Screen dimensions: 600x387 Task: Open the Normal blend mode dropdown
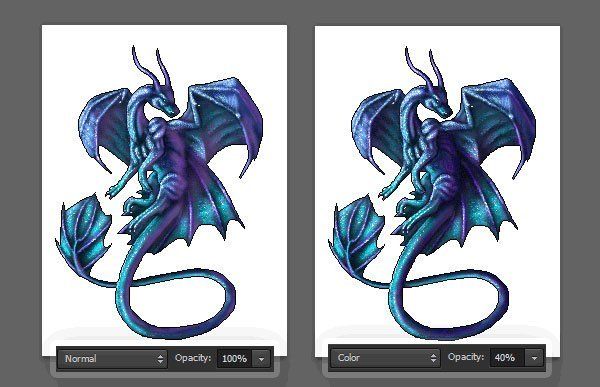click(x=112, y=359)
